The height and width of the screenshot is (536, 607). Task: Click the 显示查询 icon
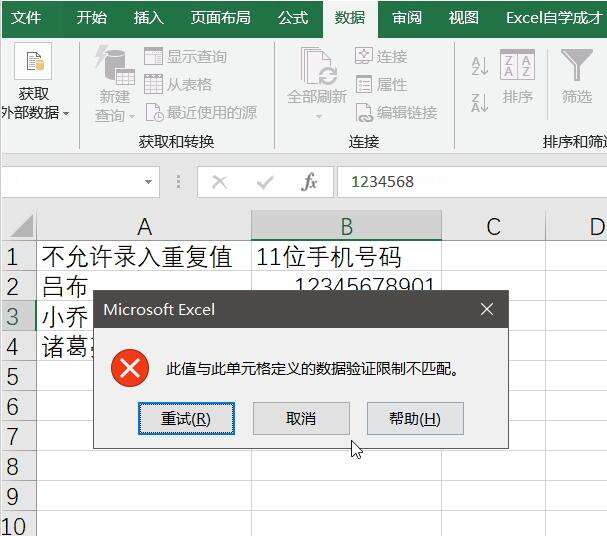point(153,57)
